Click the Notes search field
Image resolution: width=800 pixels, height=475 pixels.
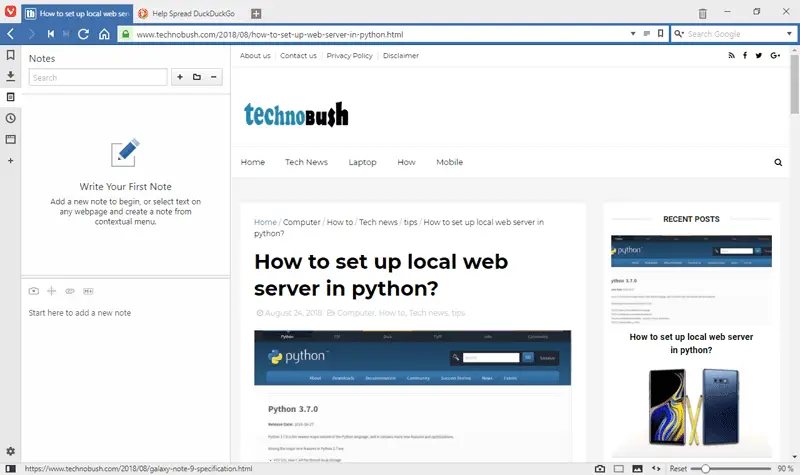point(98,78)
